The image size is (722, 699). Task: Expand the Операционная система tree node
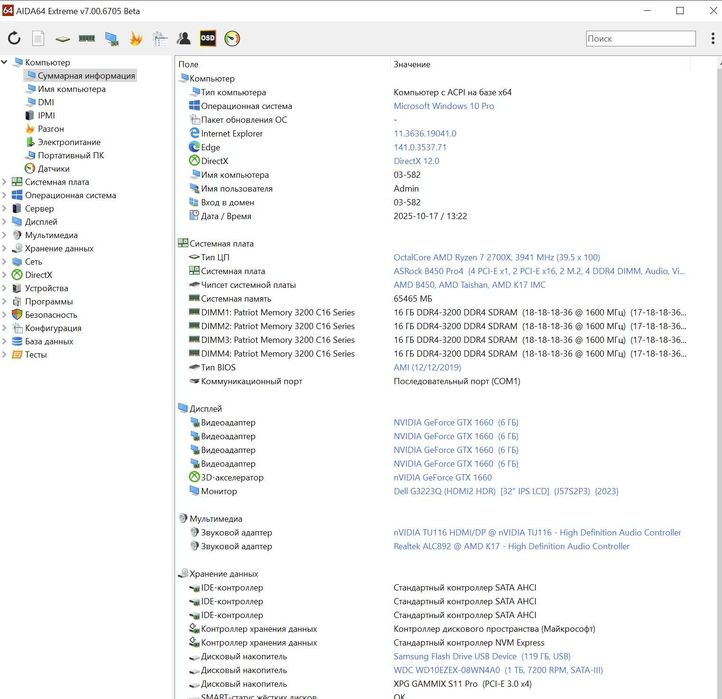(x=5, y=195)
